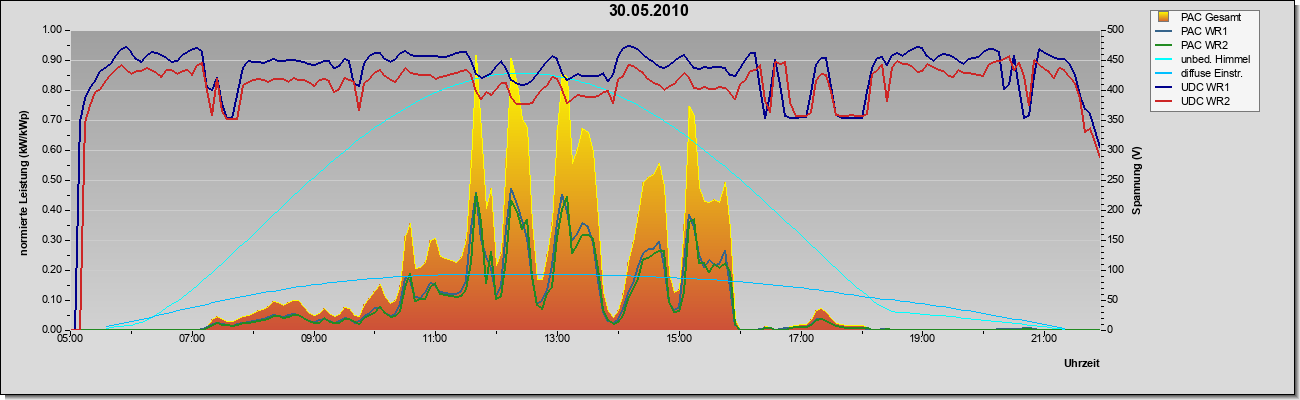Screen dimensions: 1300x400
Task: Click the 1.00 value on power axis
Action: (x=51, y=29)
